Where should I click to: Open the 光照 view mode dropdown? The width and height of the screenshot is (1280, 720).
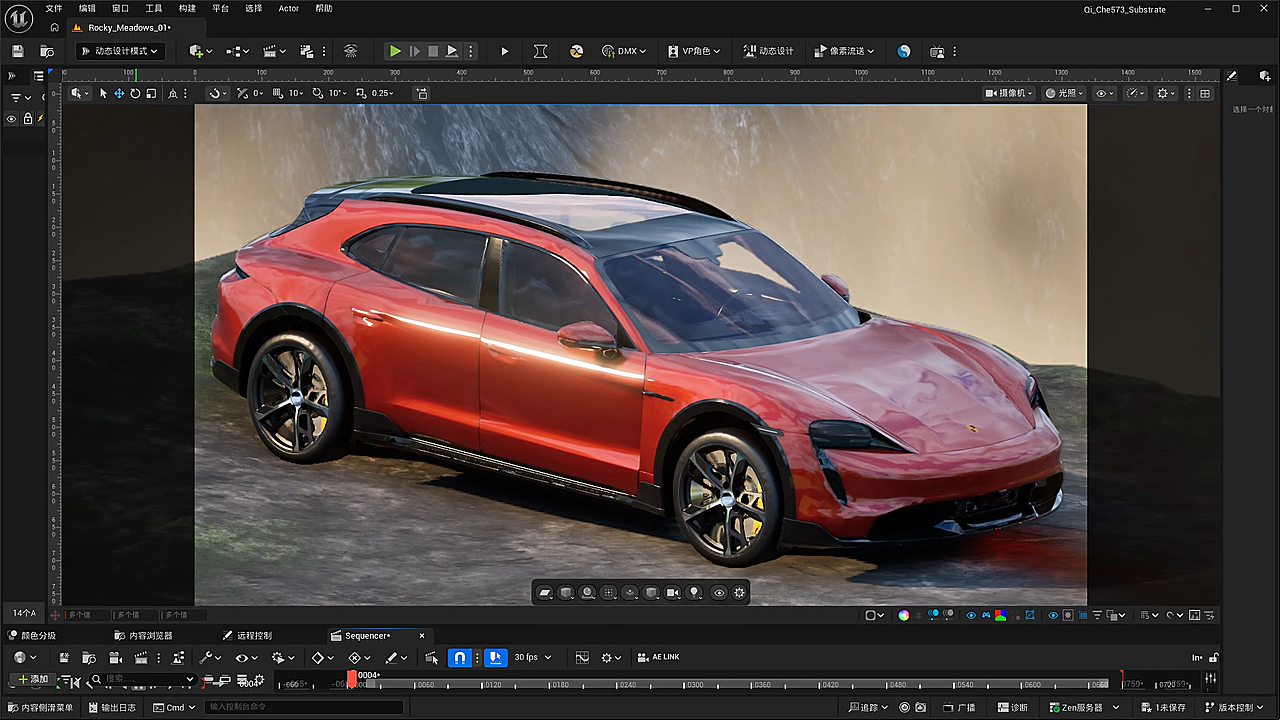coord(1064,93)
